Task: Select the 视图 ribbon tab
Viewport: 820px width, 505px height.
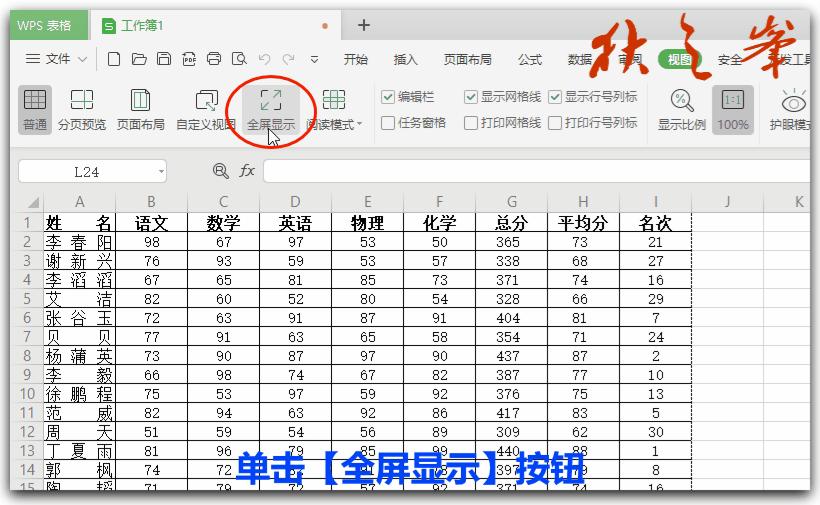Action: (679, 60)
